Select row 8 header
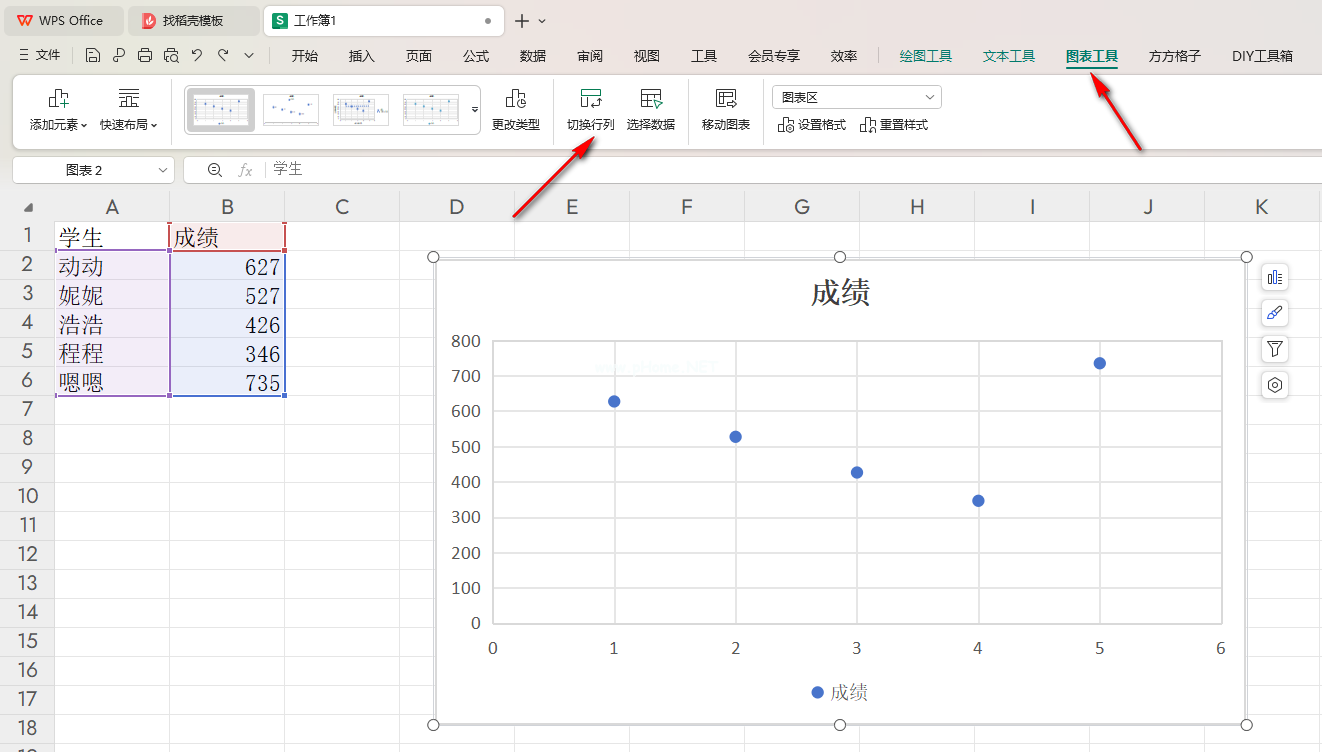The image size is (1322, 752). [27, 438]
